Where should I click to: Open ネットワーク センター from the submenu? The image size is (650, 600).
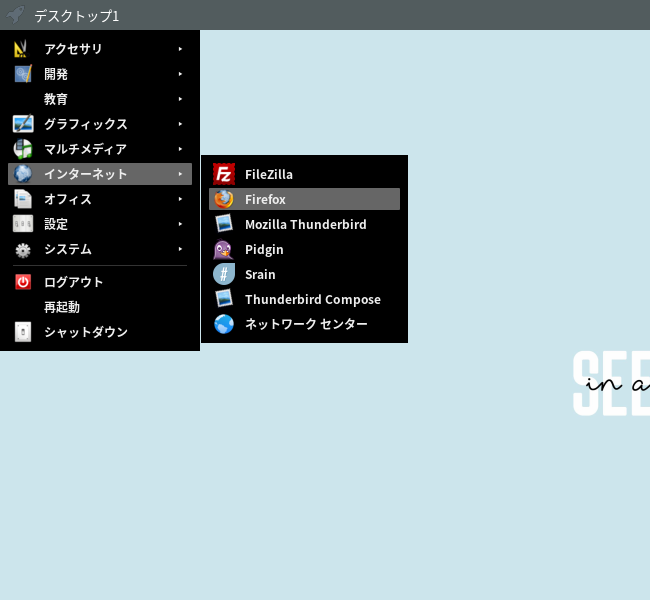click(x=304, y=324)
